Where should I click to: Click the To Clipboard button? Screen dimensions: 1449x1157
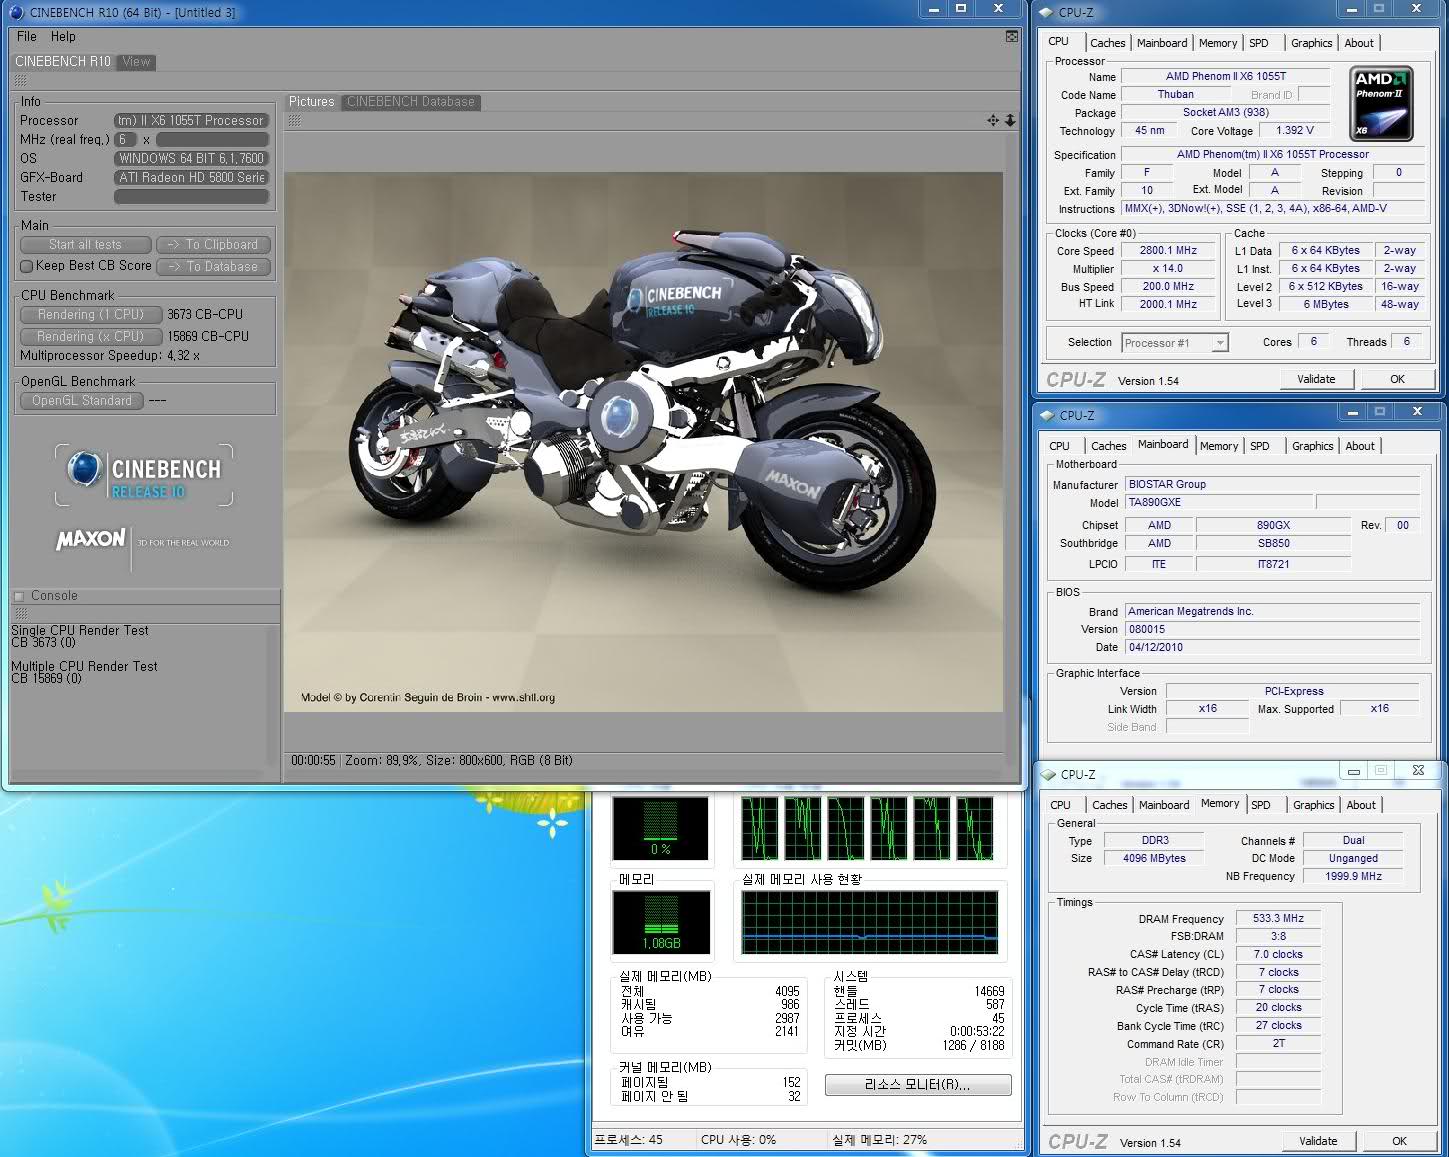tap(213, 244)
